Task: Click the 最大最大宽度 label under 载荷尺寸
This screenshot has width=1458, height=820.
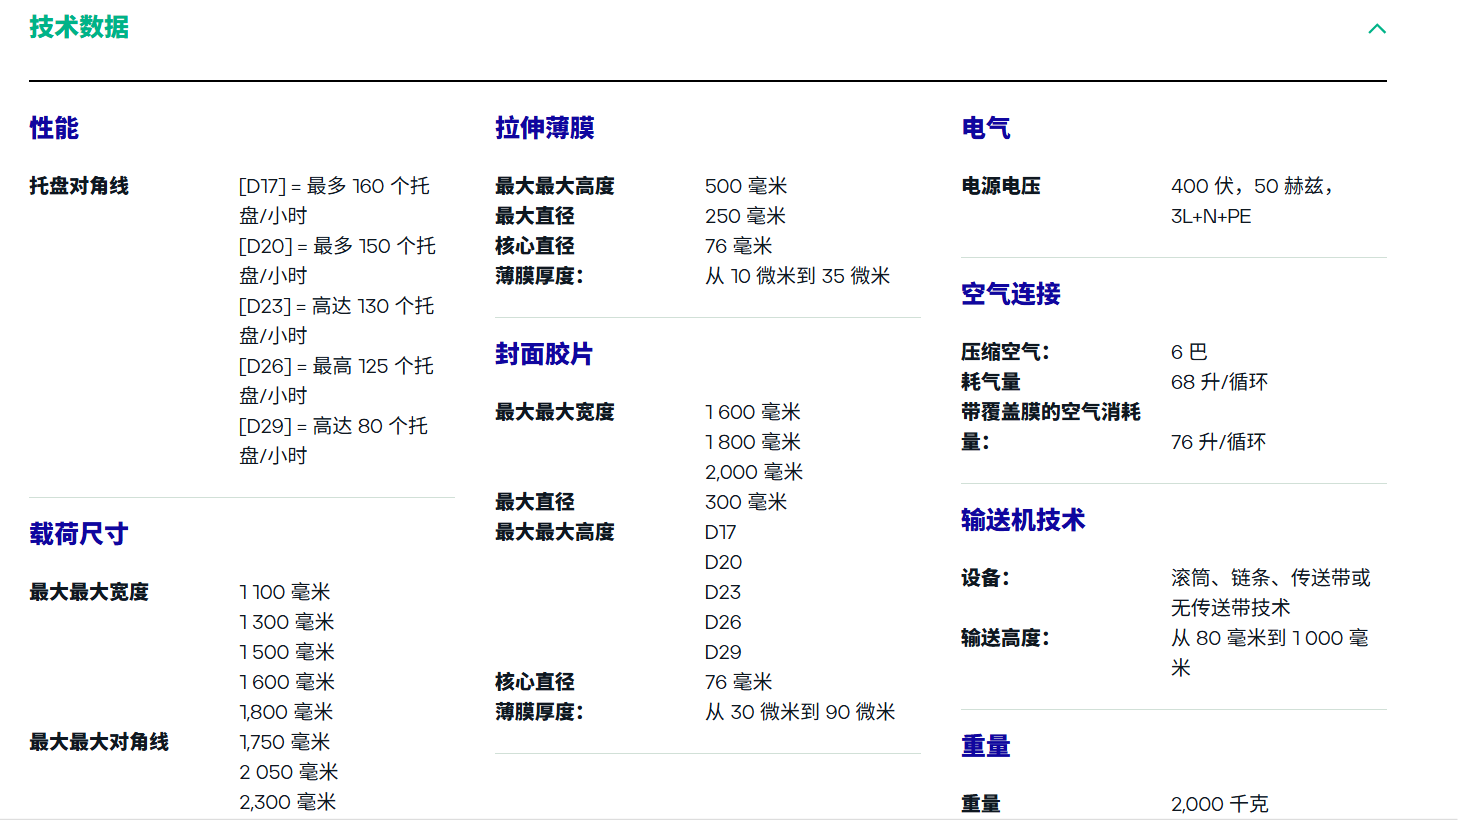Action: [x=85, y=591]
